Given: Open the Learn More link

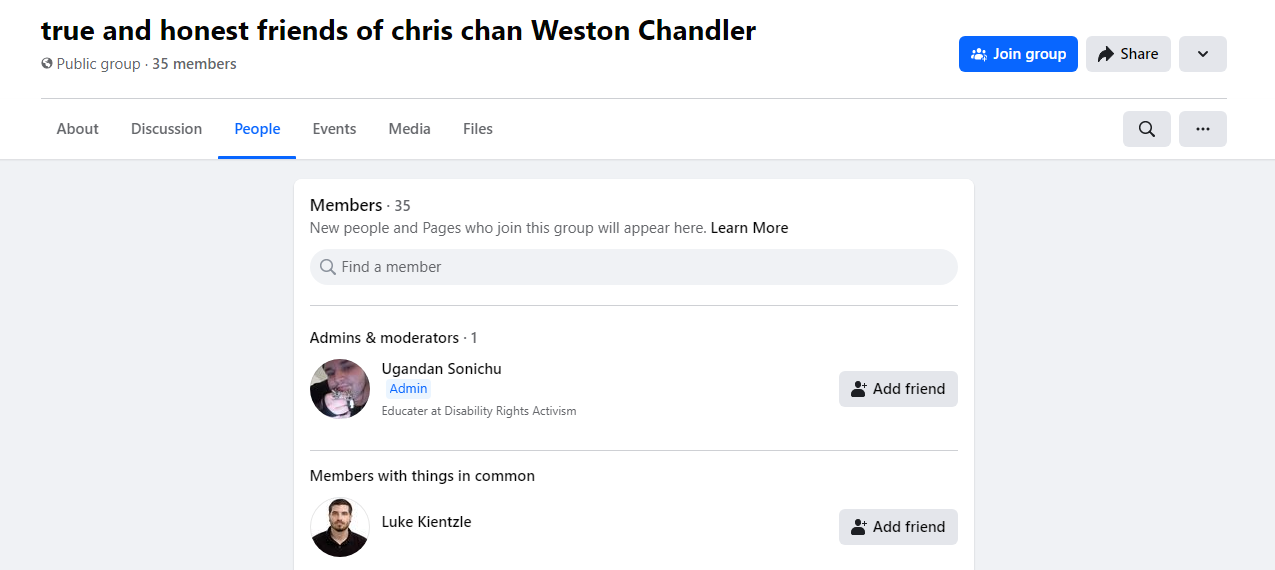Looking at the screenshot, I should point(749,228).
